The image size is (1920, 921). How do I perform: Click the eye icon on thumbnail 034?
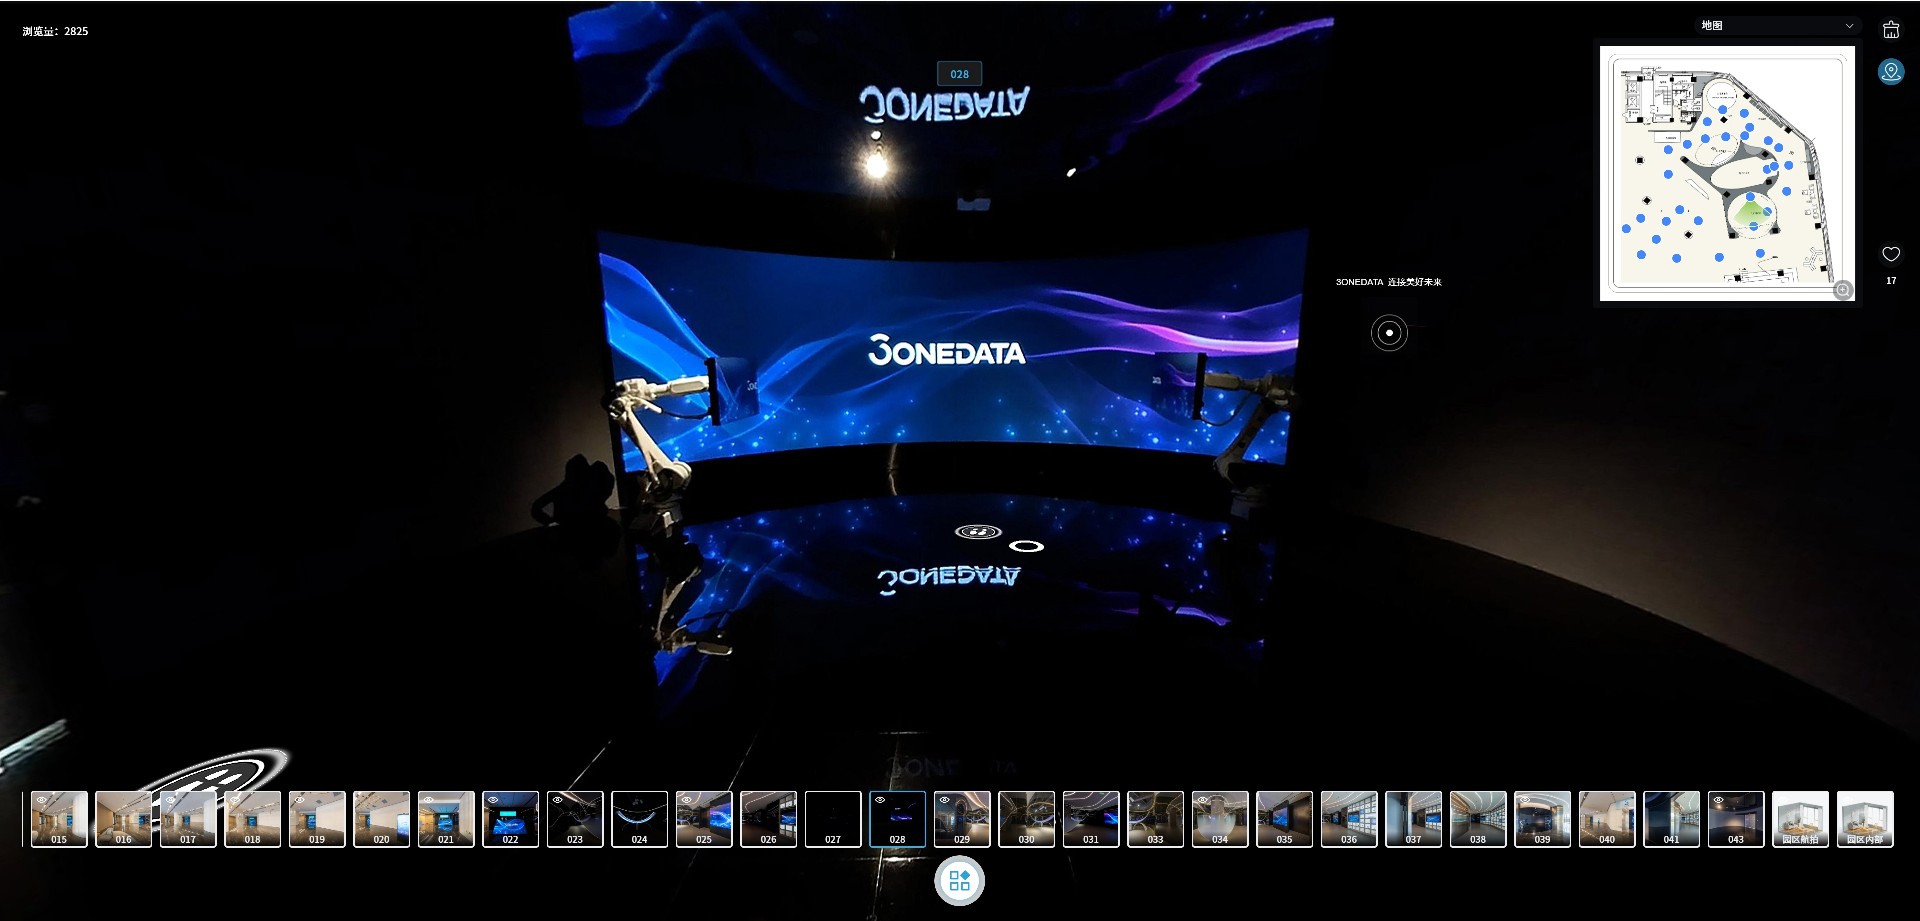click(x=1203, y=800)
